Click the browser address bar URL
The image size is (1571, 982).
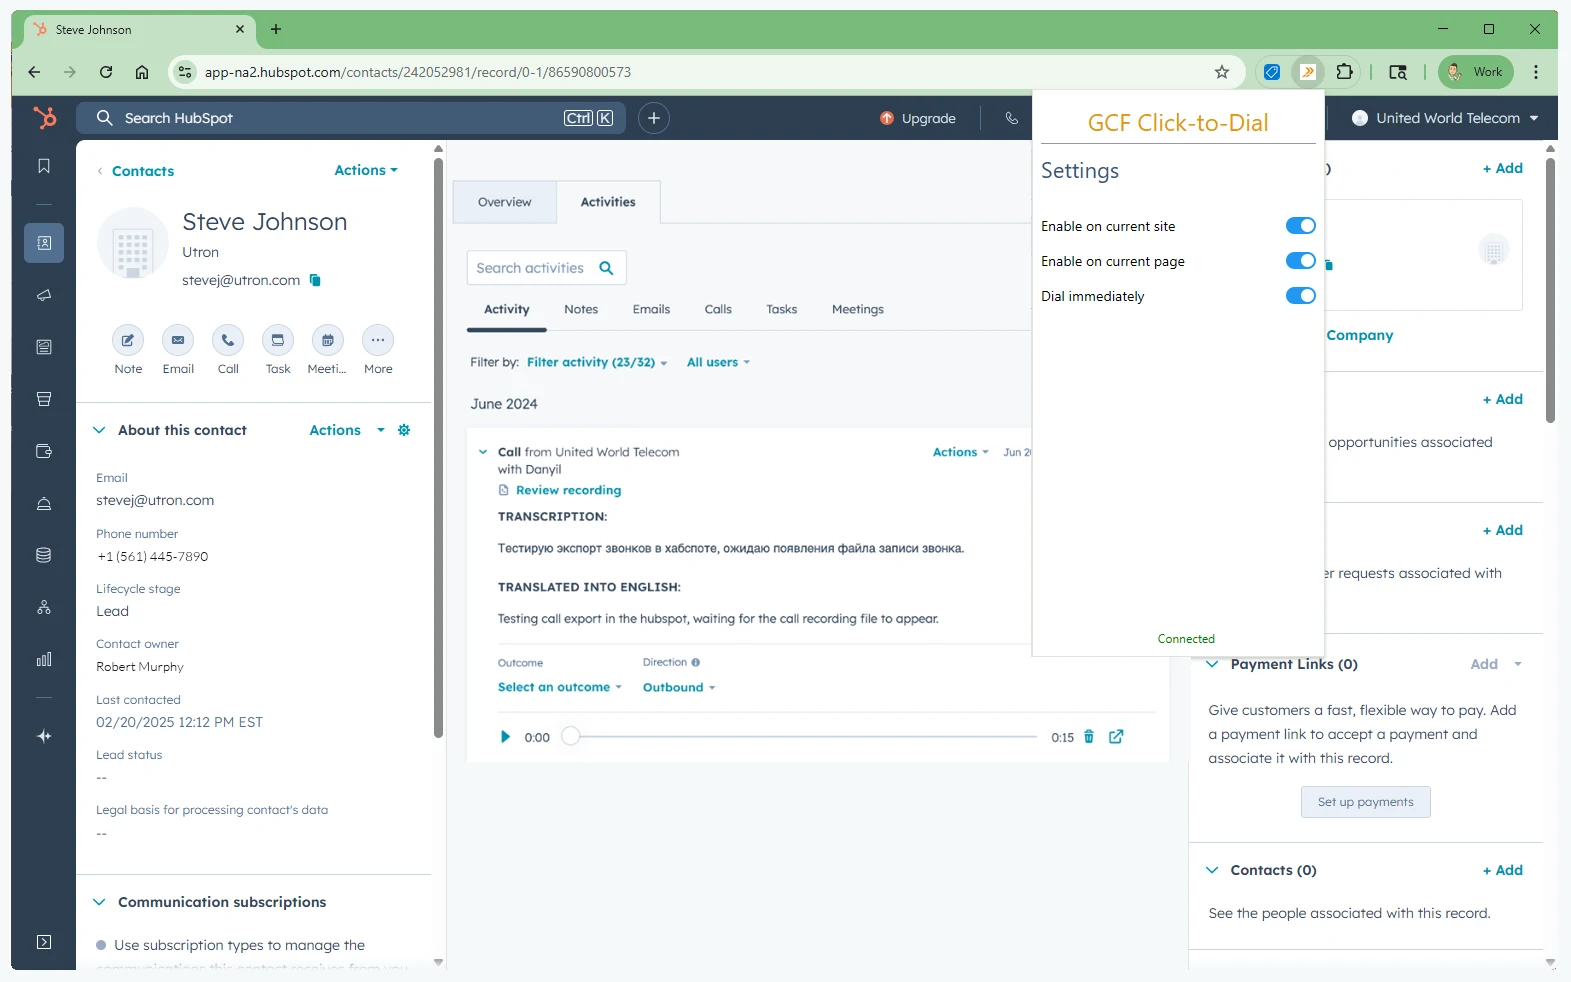point(418,72)
